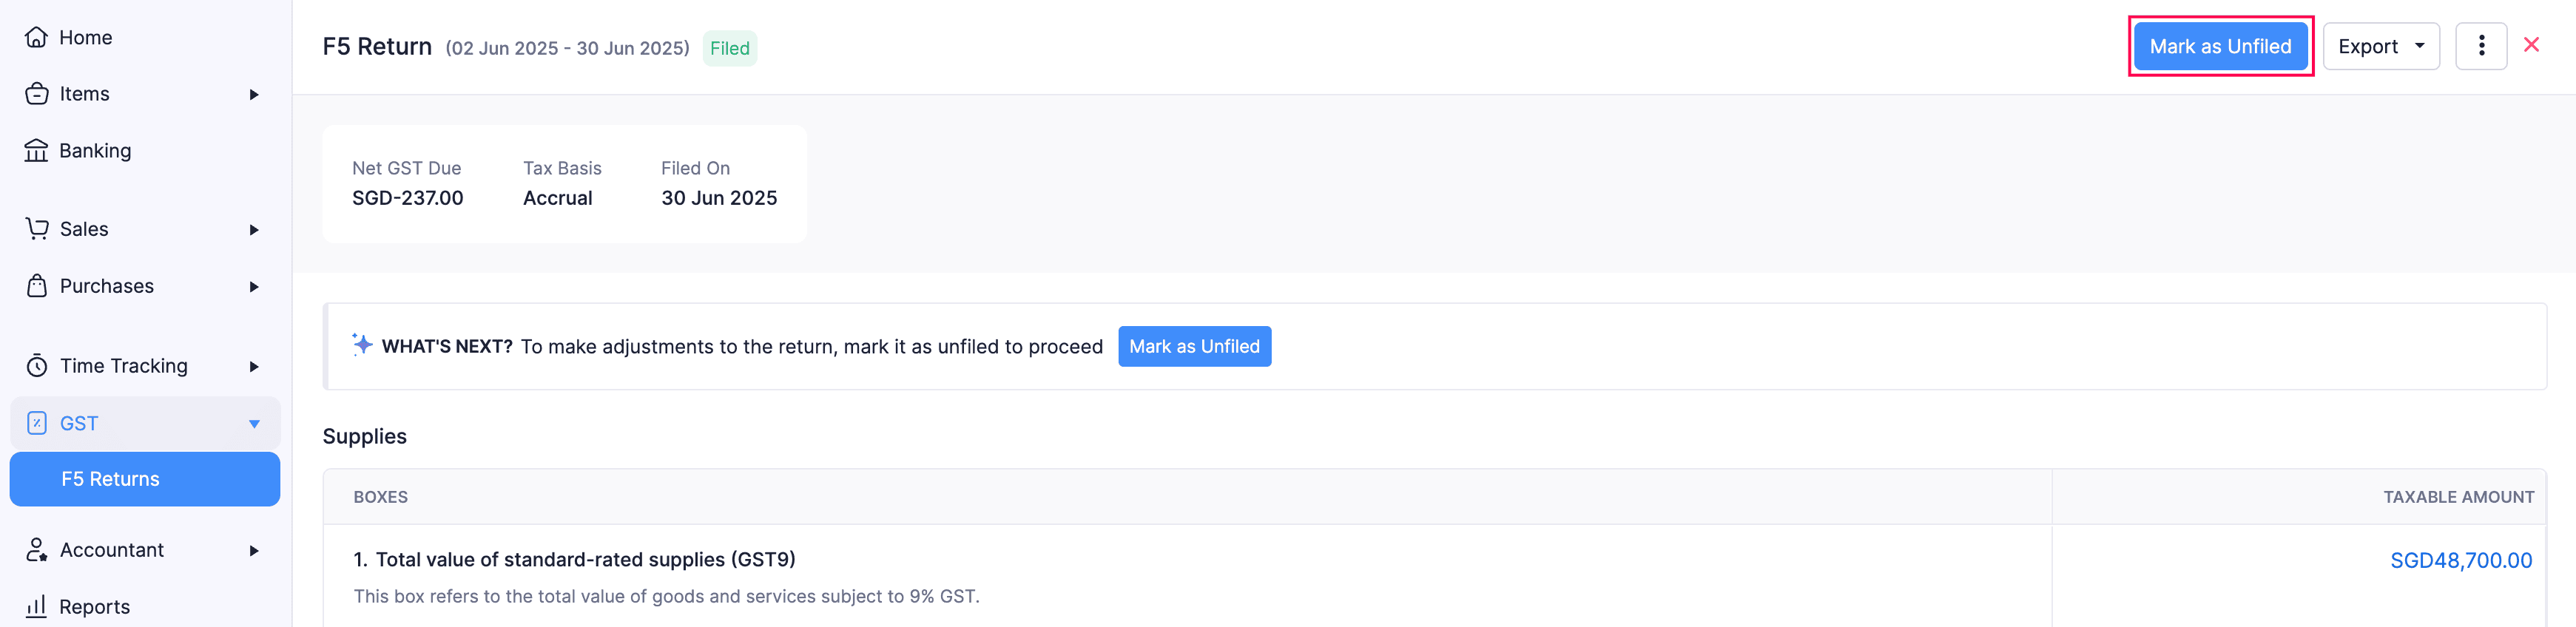The image size is (2576, 627).
Task: Click the Banking building icon
Action: pos(36,151)
